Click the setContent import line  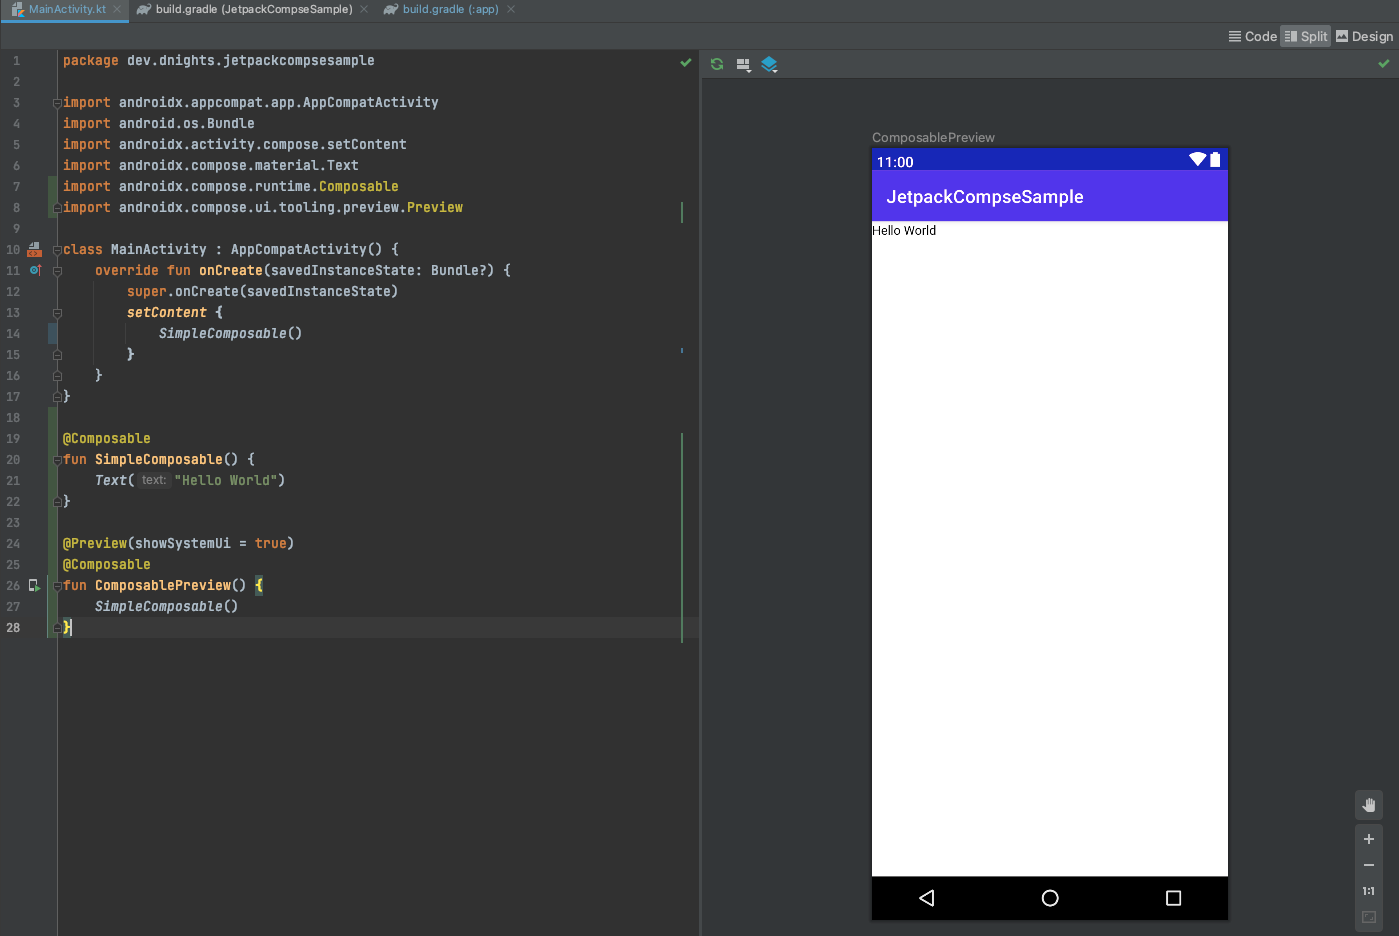pyautogui.click(x=234, y=144)
